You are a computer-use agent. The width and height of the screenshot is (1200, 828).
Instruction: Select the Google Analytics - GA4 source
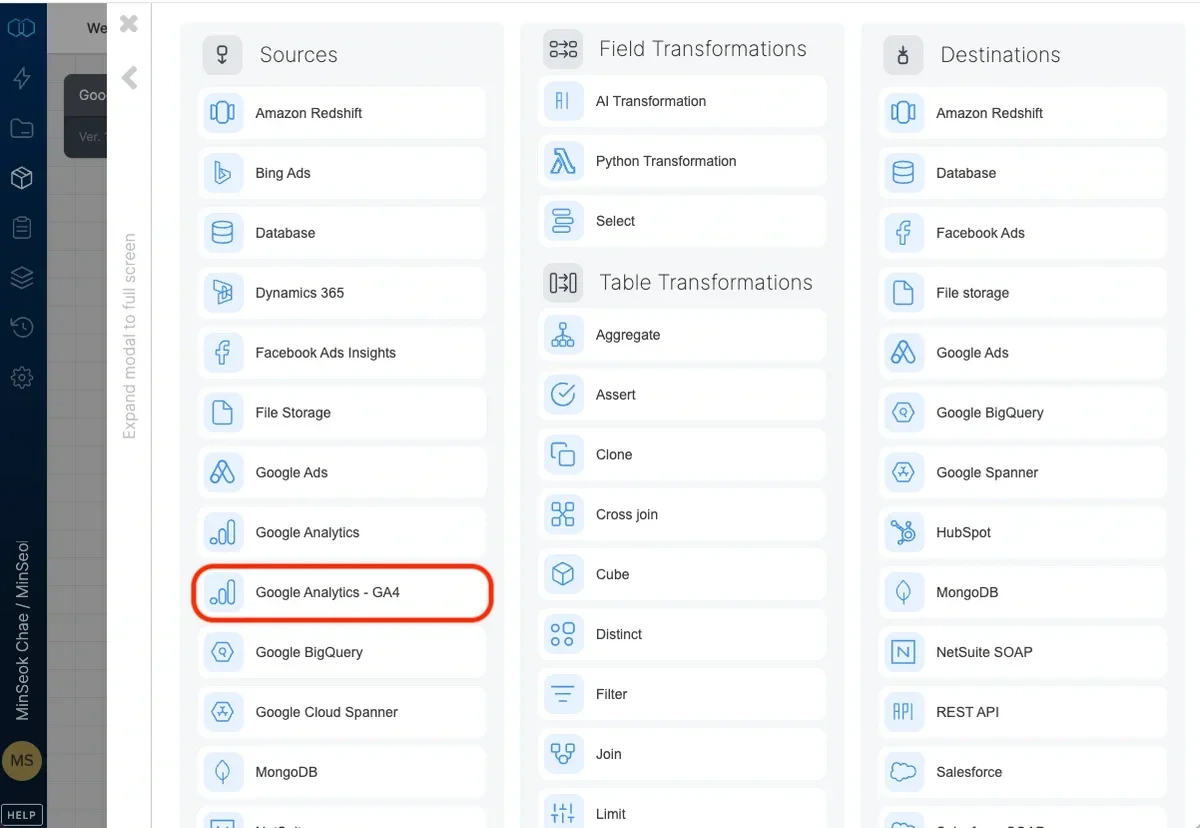click(342, 592)
